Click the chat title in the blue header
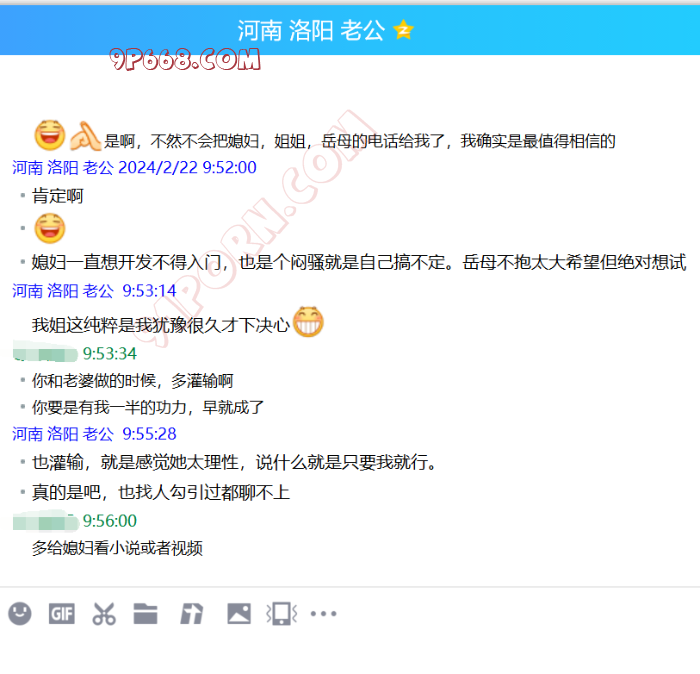The width and height of the screenshot is (700, 674). click(x=311, y=30)
